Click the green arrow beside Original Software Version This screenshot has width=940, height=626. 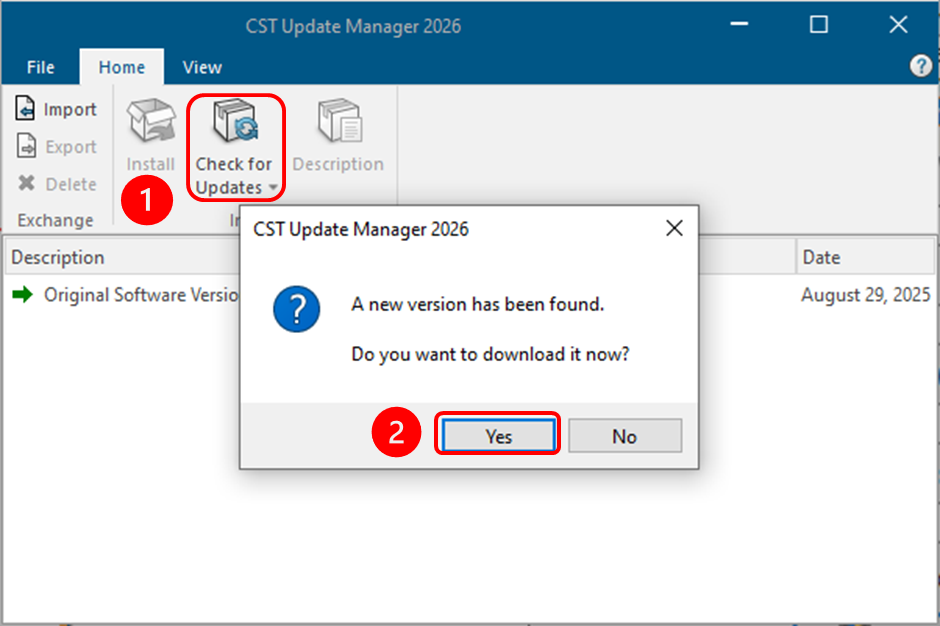tap(22, 295)
